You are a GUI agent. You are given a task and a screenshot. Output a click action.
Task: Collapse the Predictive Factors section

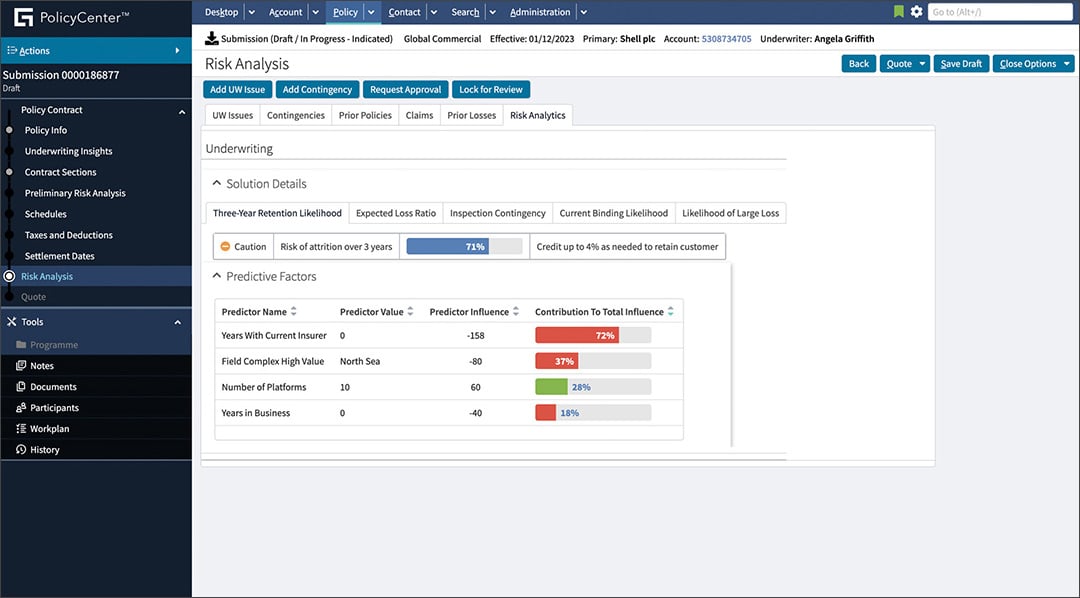[217, 276]
